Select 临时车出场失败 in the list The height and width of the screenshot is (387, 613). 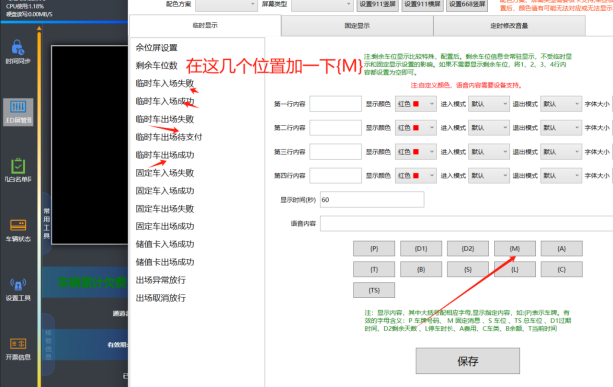165,119
